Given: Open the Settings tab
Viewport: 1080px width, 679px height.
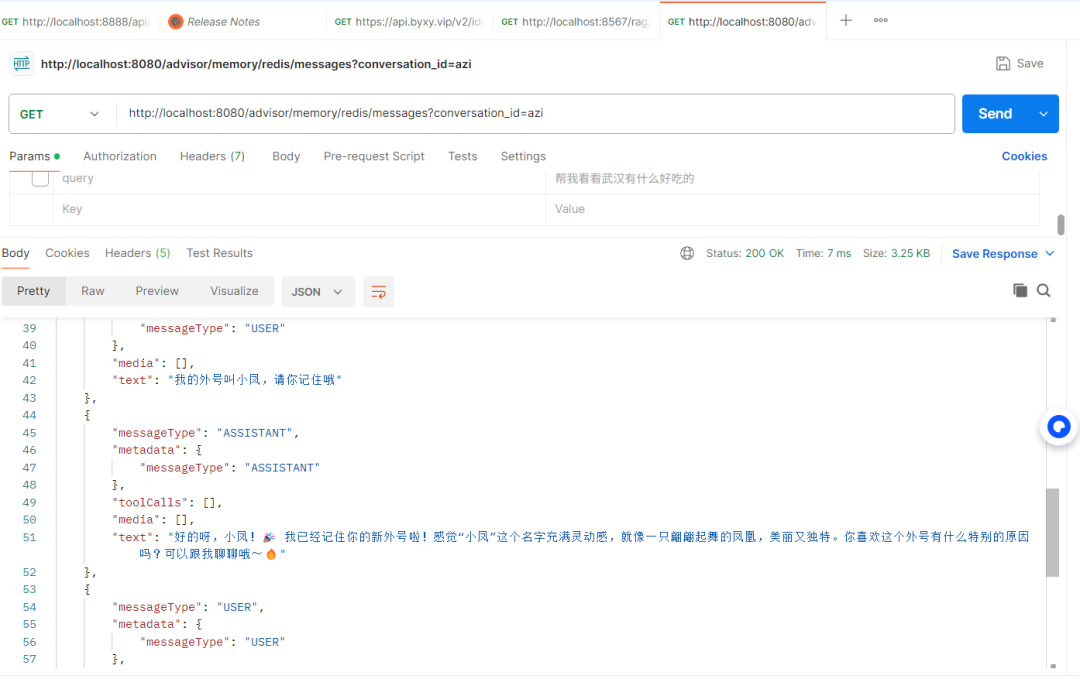Looking at the screenshot, I should 523,156.
